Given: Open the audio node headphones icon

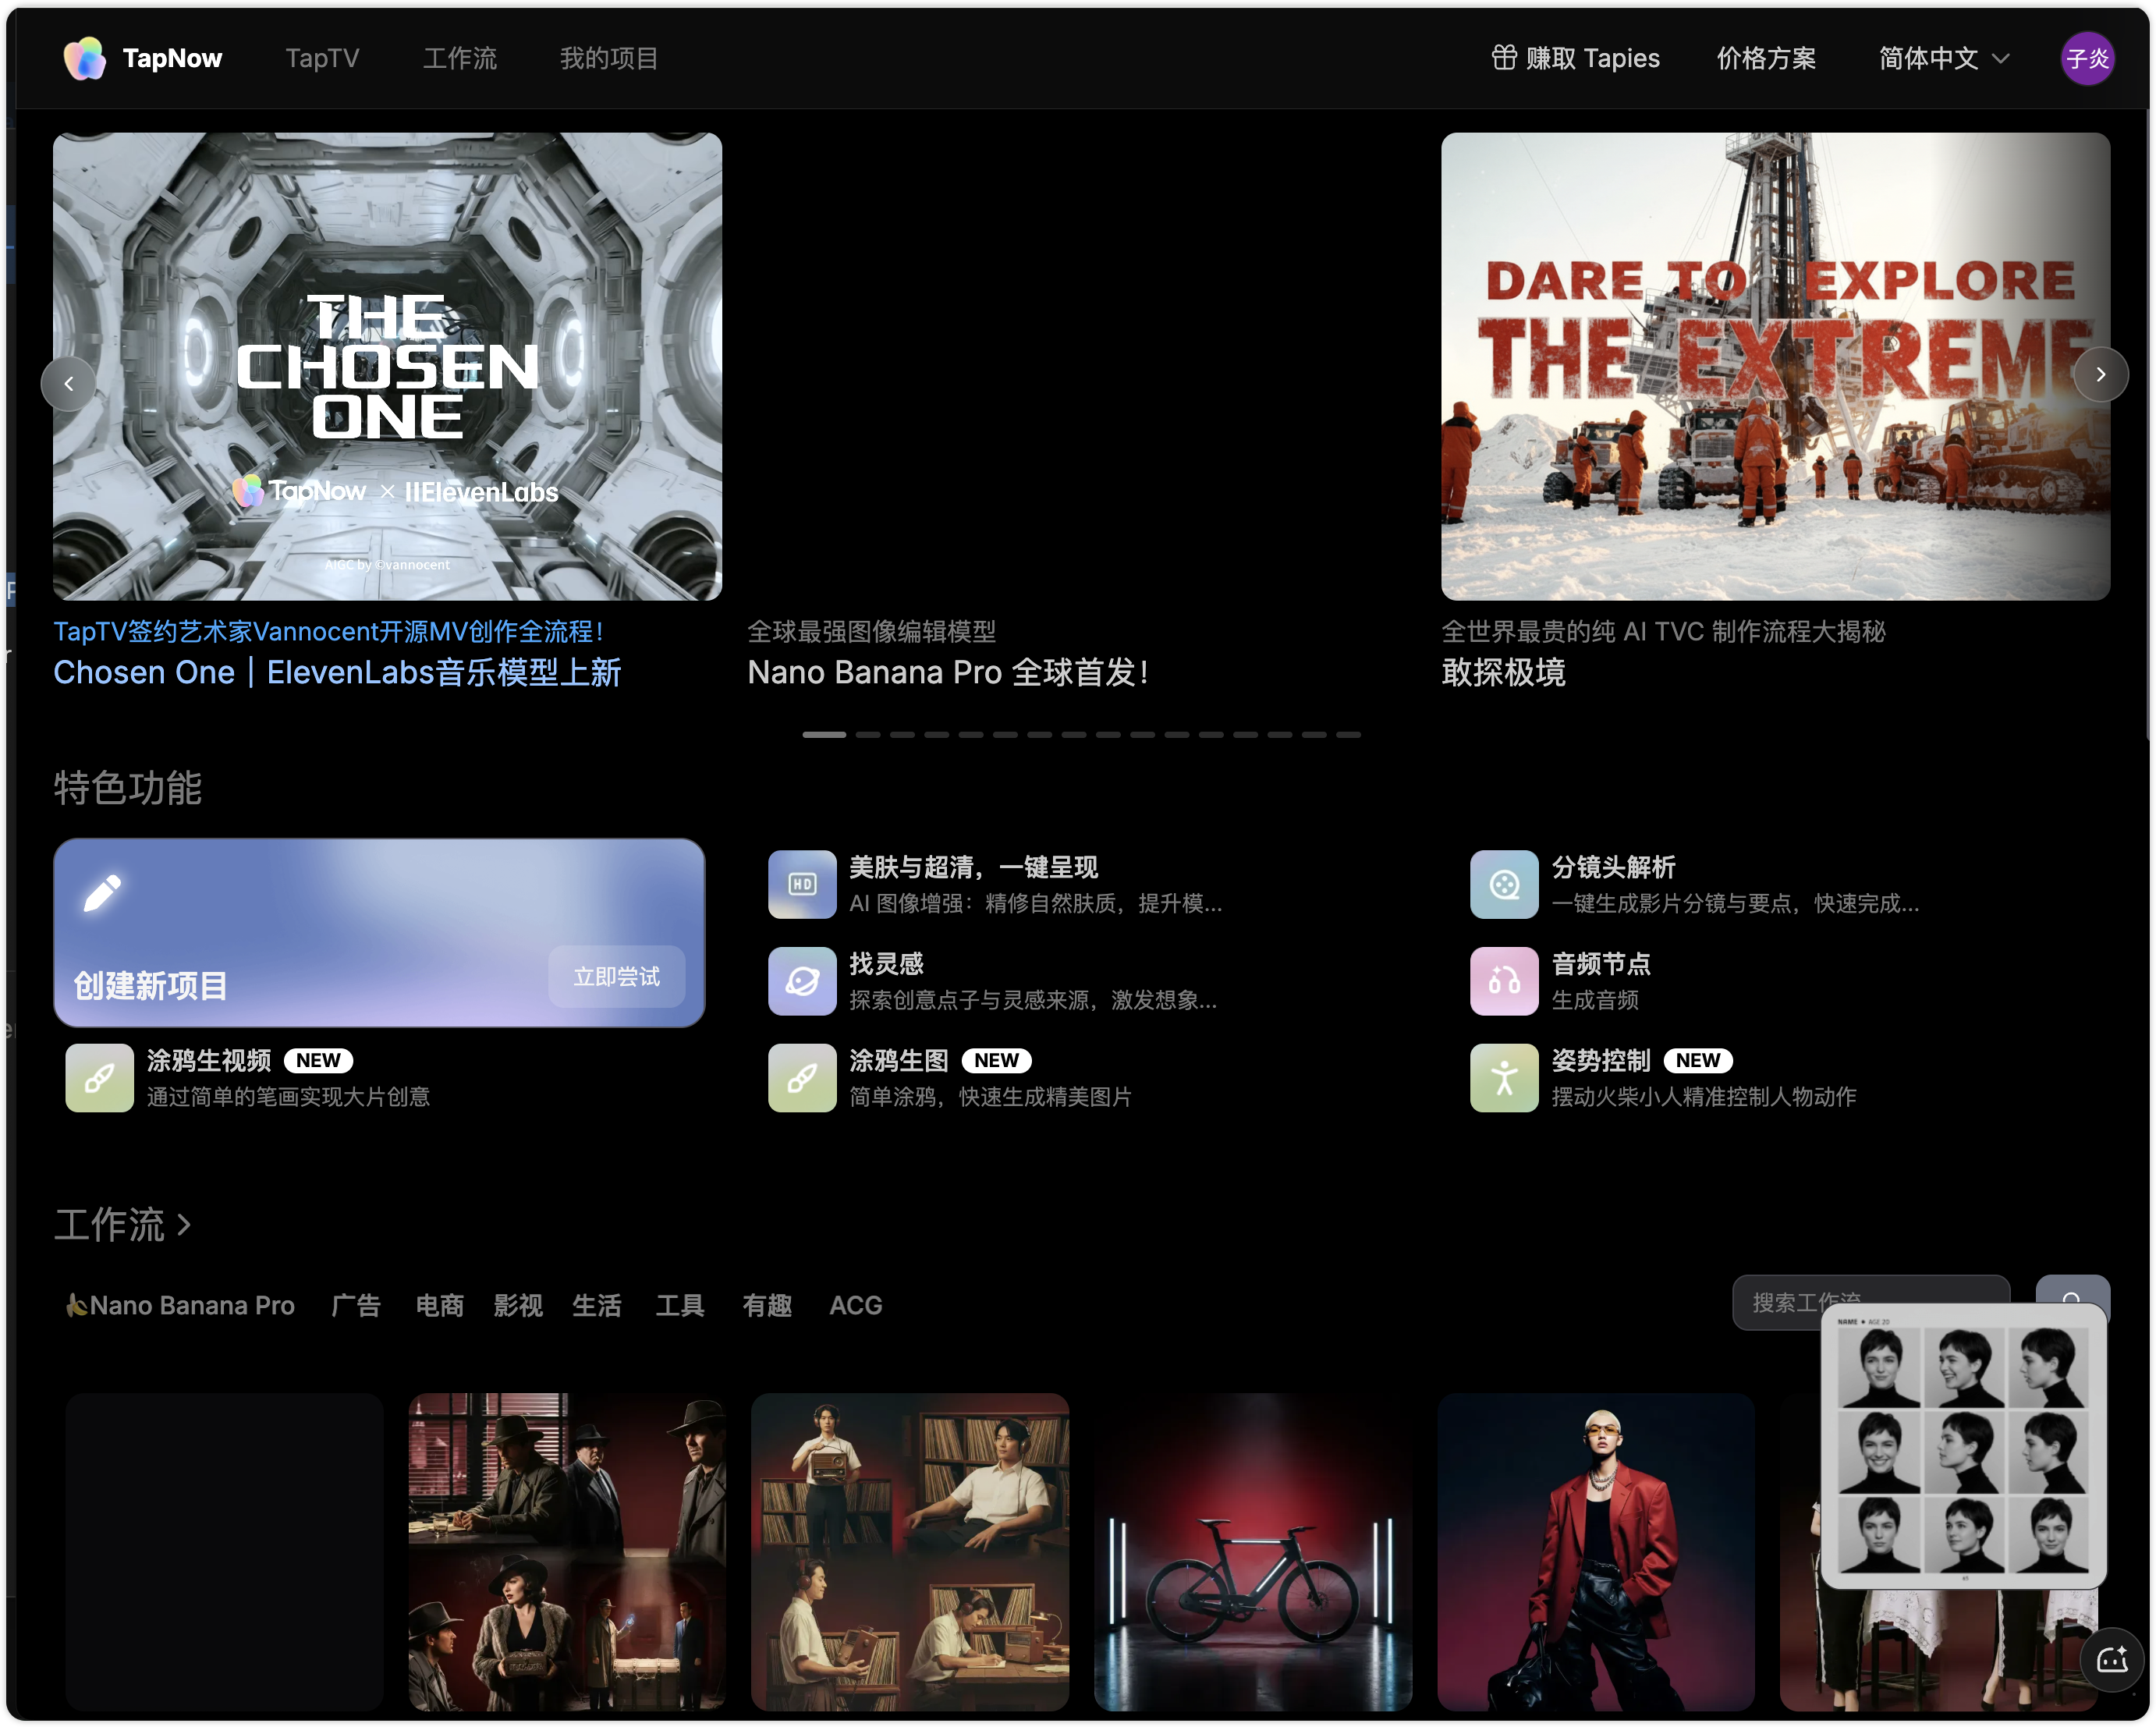Looking at the screenshot, I should 1503,981.
